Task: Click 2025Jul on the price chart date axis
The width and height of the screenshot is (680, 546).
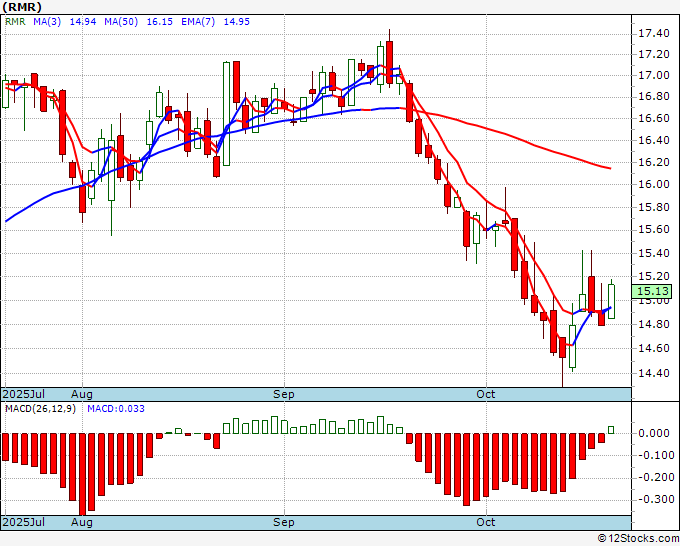Action: pos(24,394)
